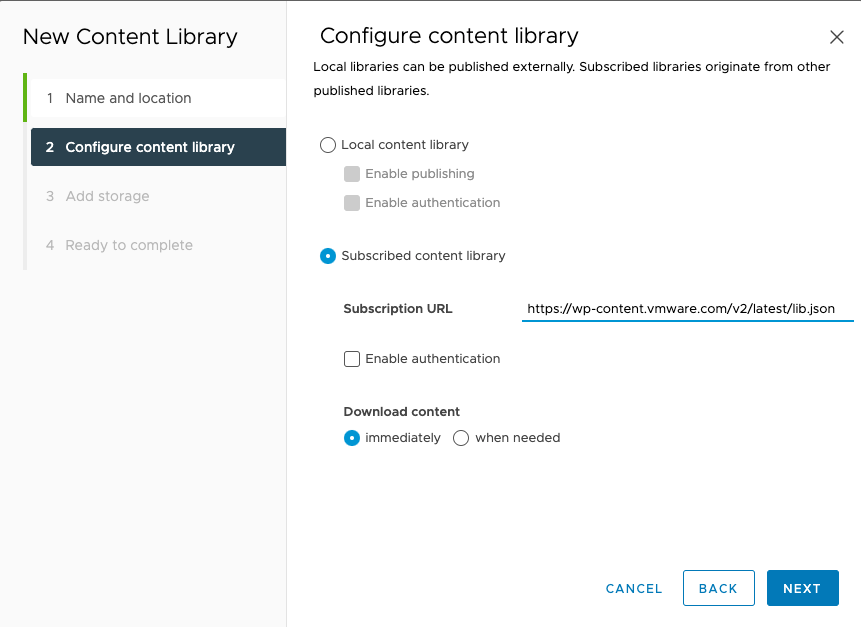Select Subscribed content library option
The height and width of the screenshot is (627, 861).
tap(328, 256)
